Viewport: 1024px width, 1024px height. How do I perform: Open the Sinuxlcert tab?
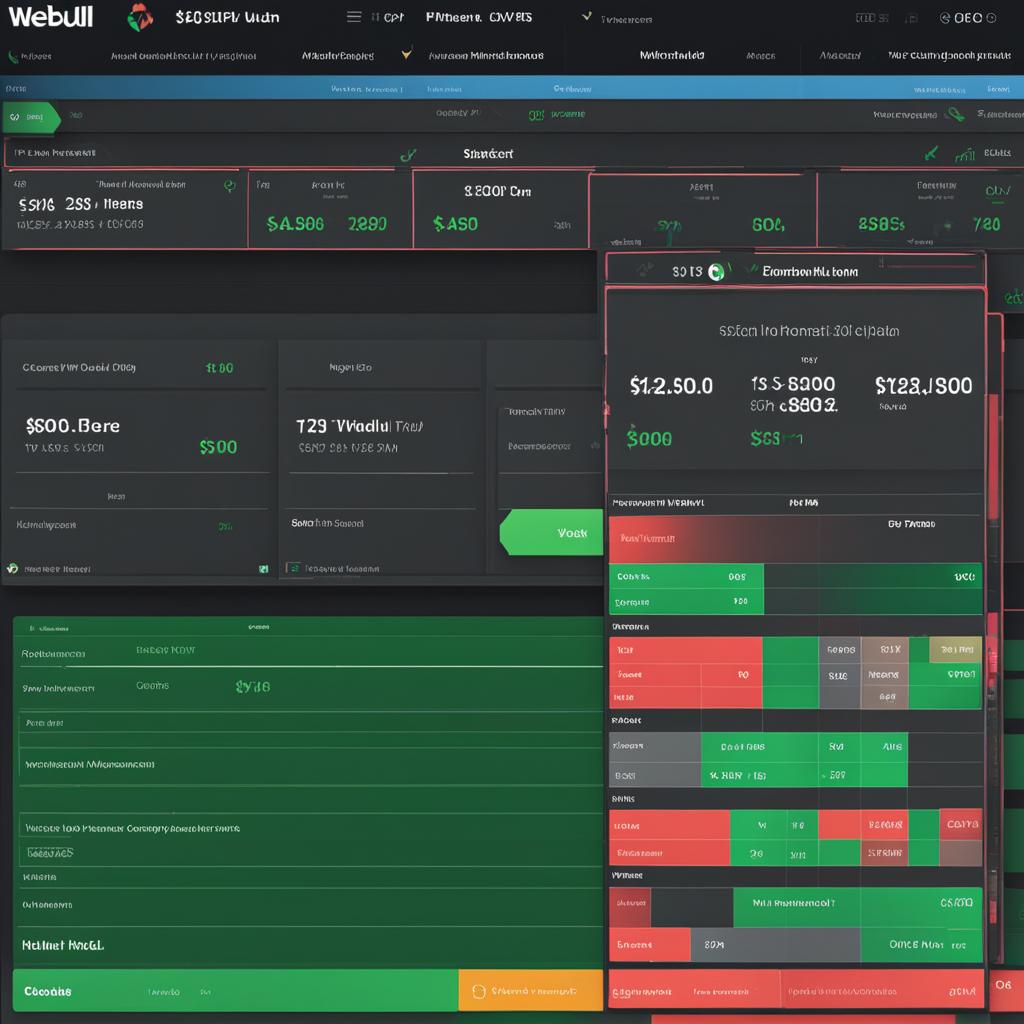click(x=488, y=153)
